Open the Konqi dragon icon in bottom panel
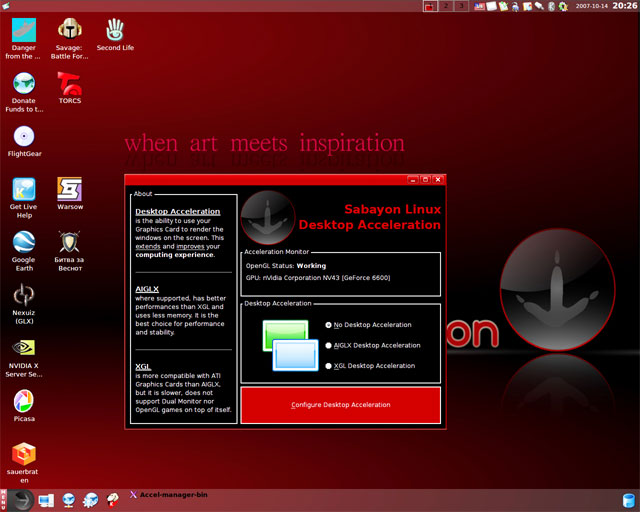 [112, 500]
